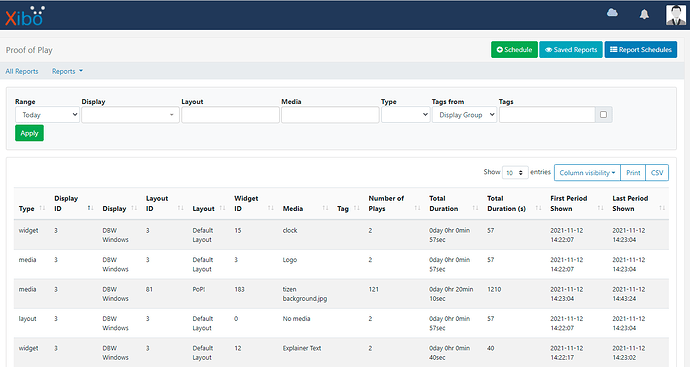Expand the Display selector dropdown
This screenshot has width=690, height=367.
click(130, 115)
